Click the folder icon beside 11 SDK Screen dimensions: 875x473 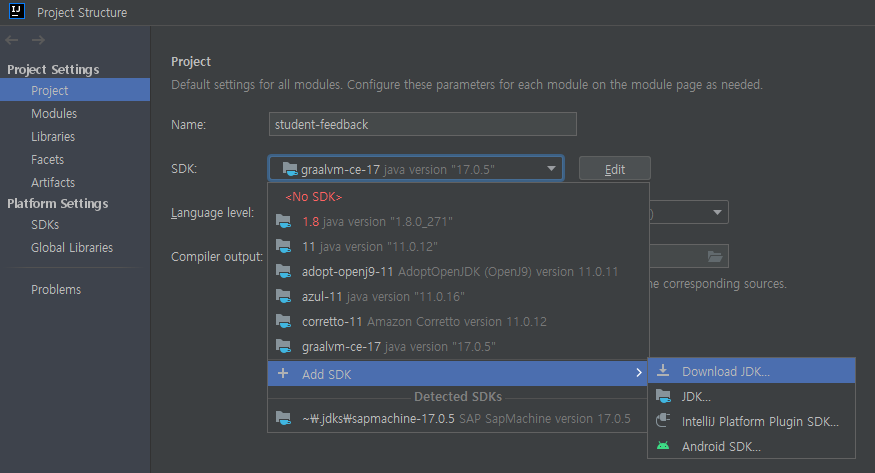pos(283,246)
